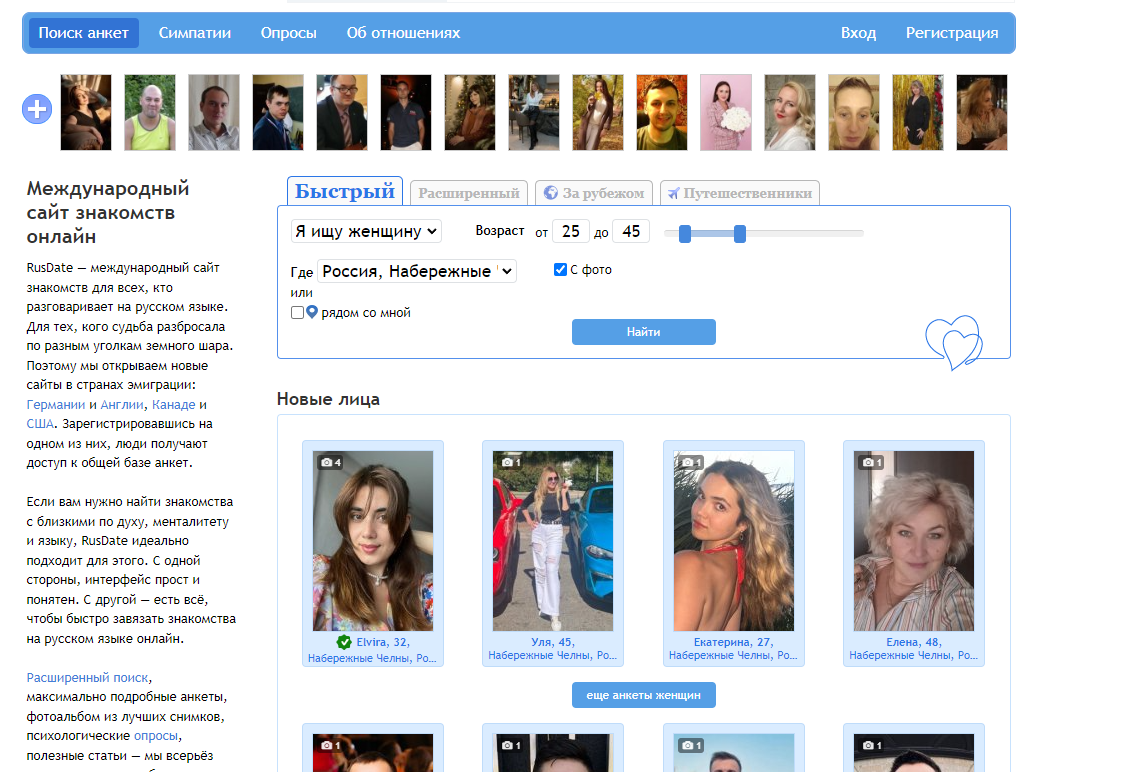Open the Опросы section
The width and height of the screenshot is (1144, 772).
click(289, 33)
